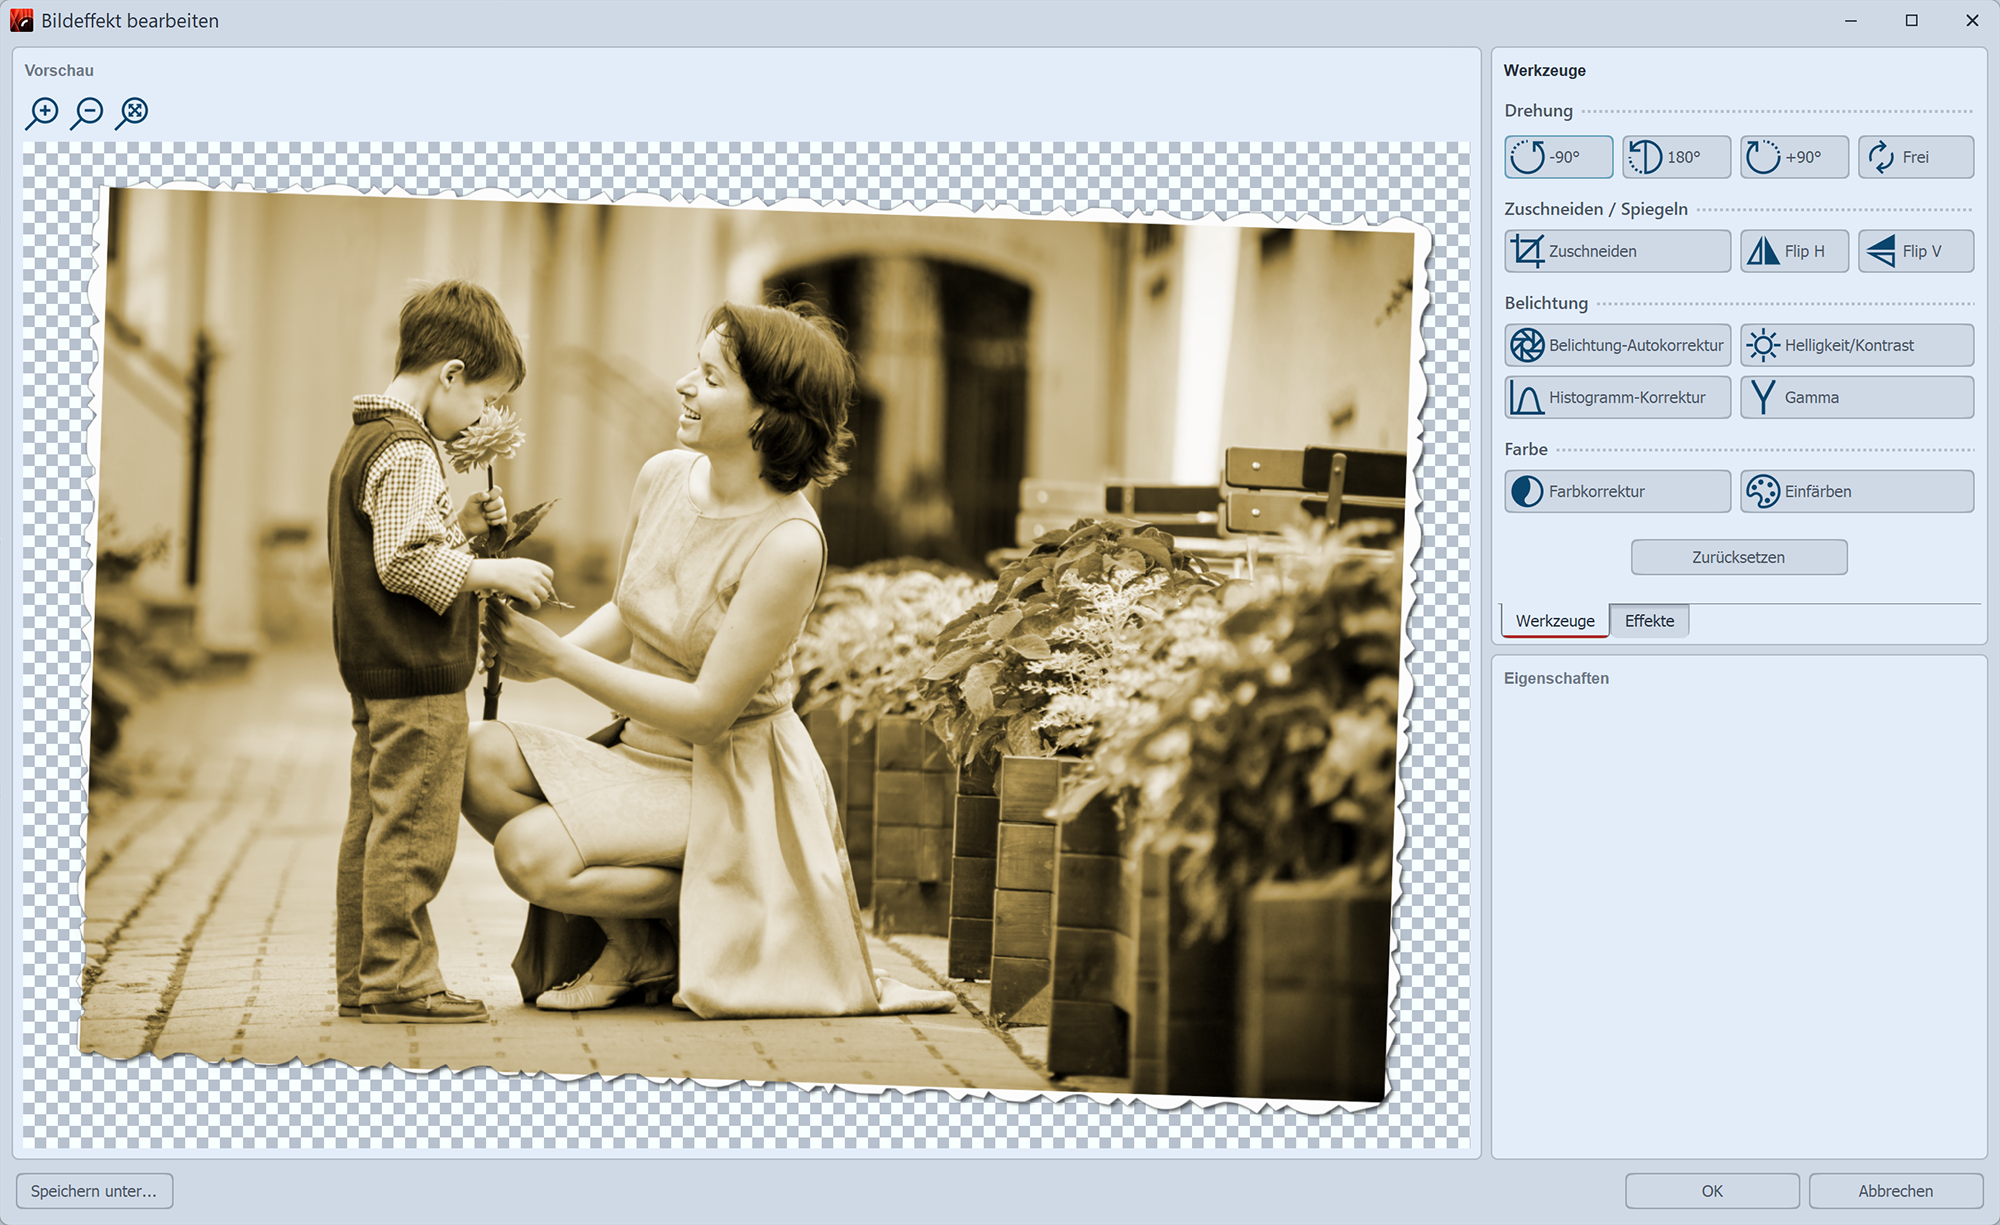This screenshot has width=2000, height=1225.
Task: Rotate image by +90 degrees
Action: (1794, 157)
